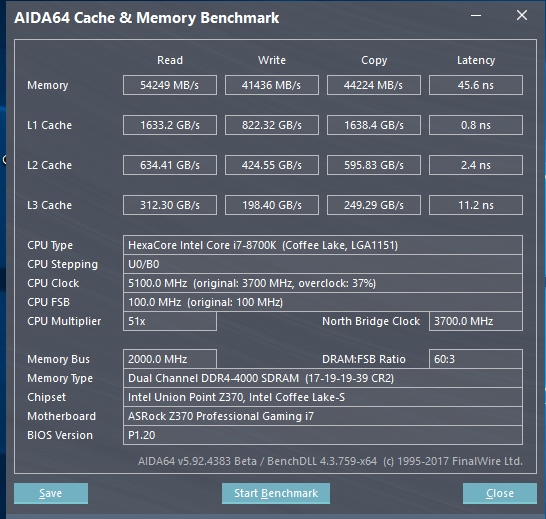Select the L3 Cache Latency 11.2 ns box
The width and height of the screenshot is (546, 519).
476,205
